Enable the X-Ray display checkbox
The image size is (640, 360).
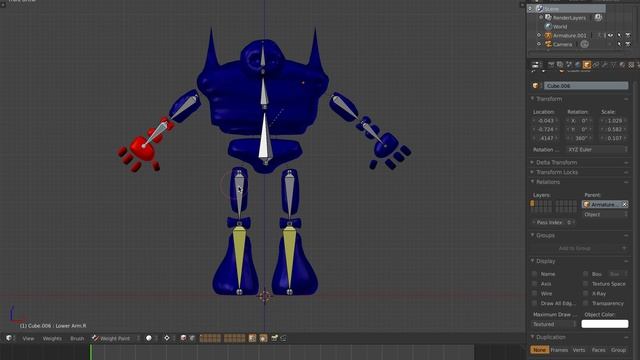point(586,293)
